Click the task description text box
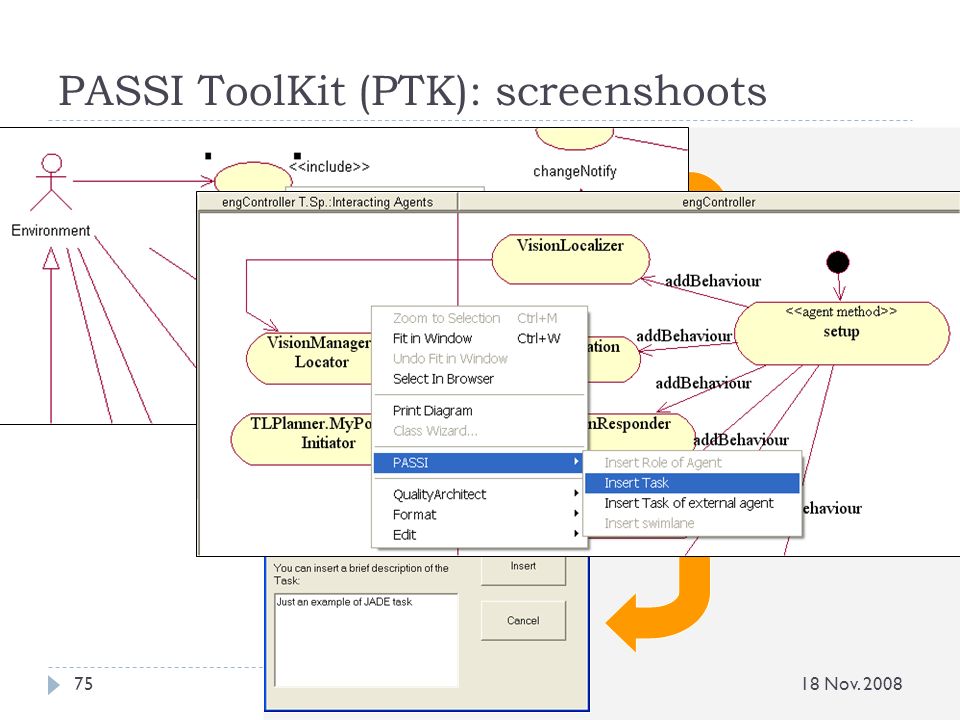The image size is (960, 720). [366, 640]
